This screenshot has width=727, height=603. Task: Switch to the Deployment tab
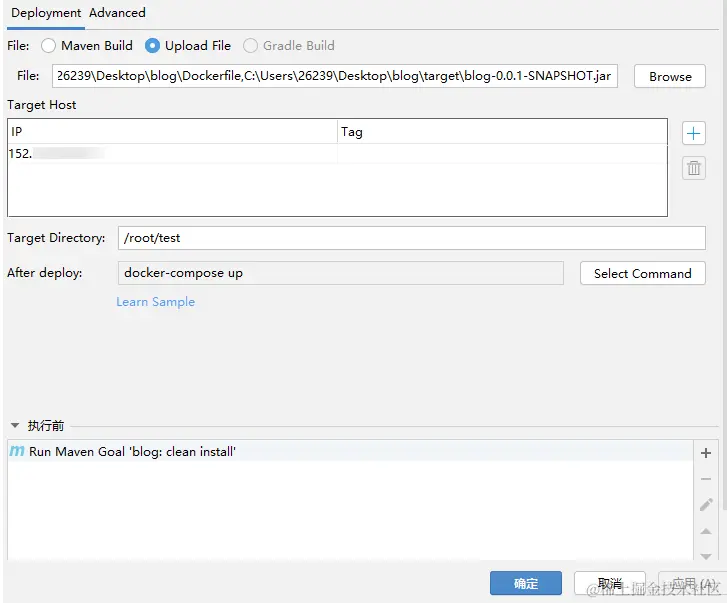46,13
